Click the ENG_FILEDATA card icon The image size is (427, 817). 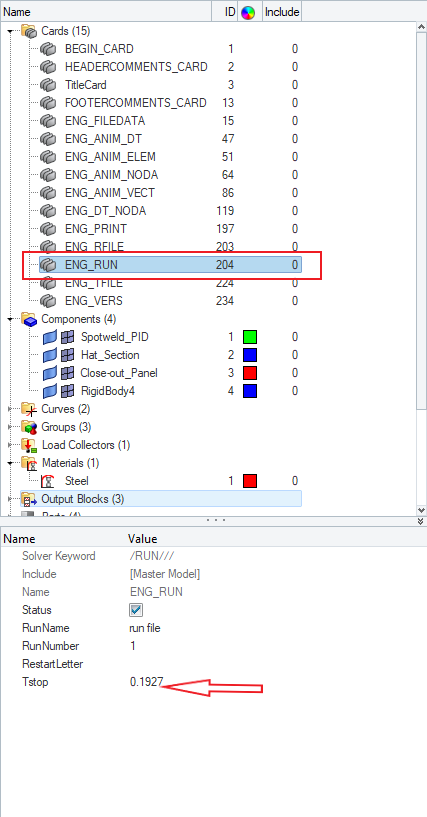pos(48,121)
